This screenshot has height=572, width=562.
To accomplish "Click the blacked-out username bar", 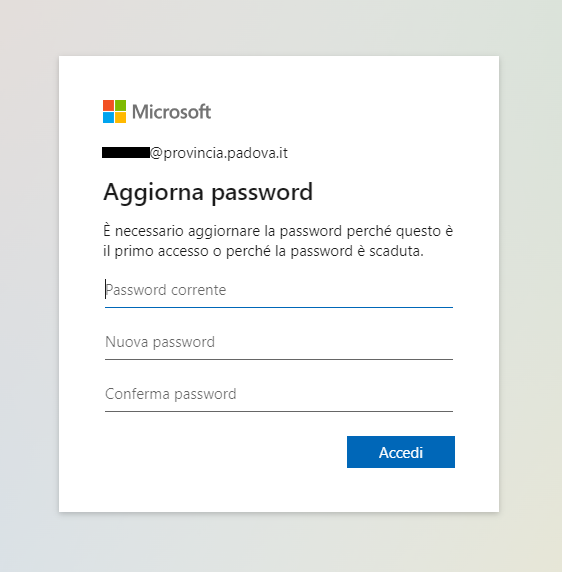I will (126, 152).
